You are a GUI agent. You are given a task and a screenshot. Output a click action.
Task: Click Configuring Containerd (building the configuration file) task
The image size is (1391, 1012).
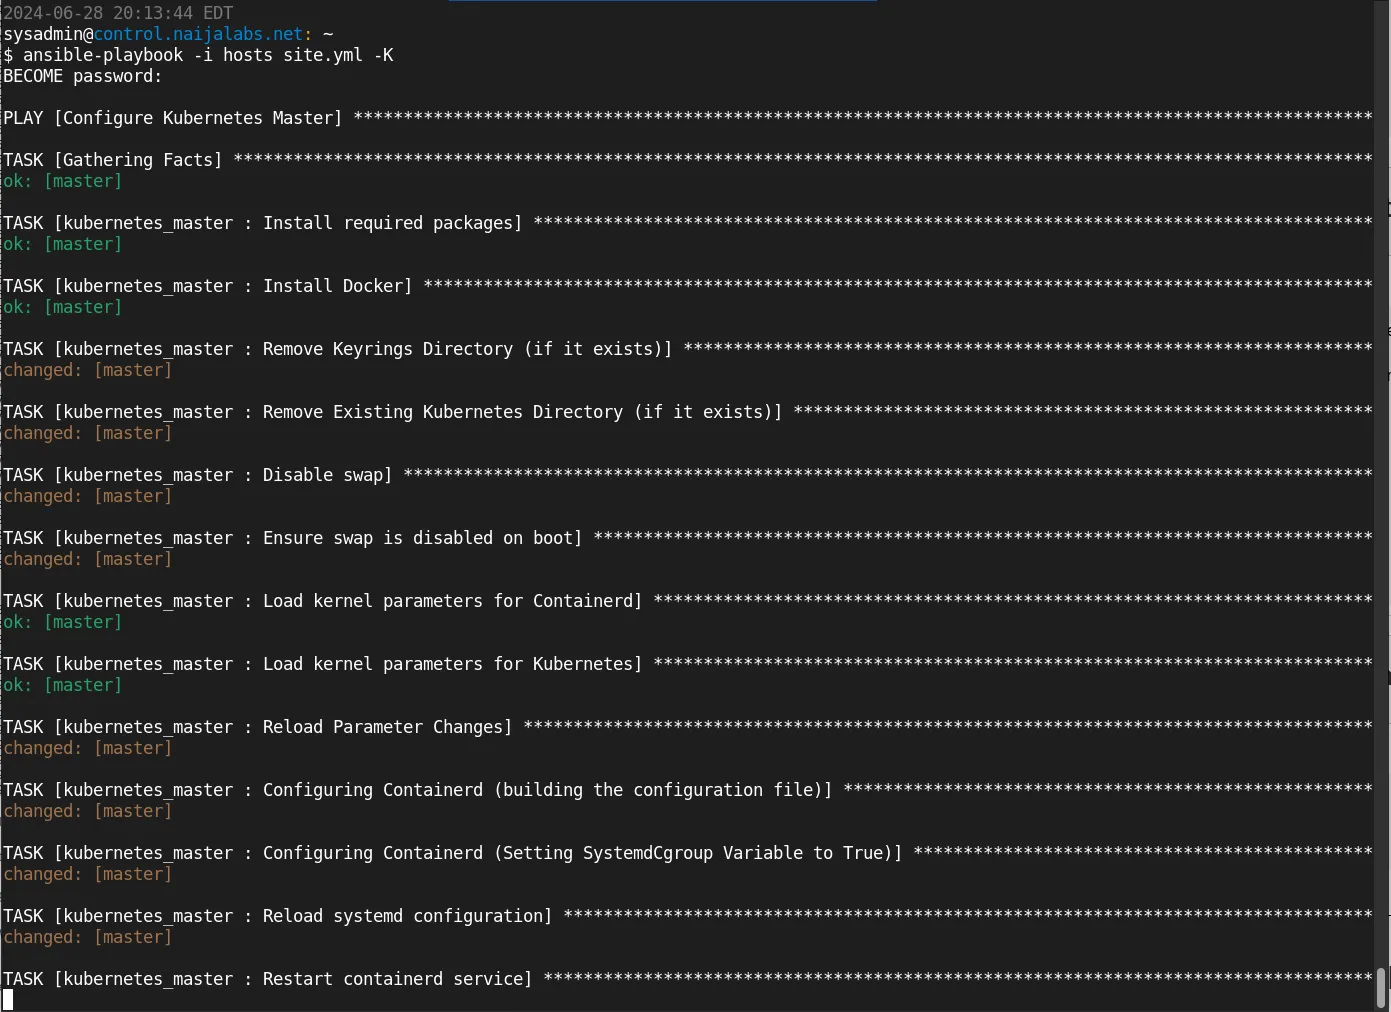tap(687, 790)
